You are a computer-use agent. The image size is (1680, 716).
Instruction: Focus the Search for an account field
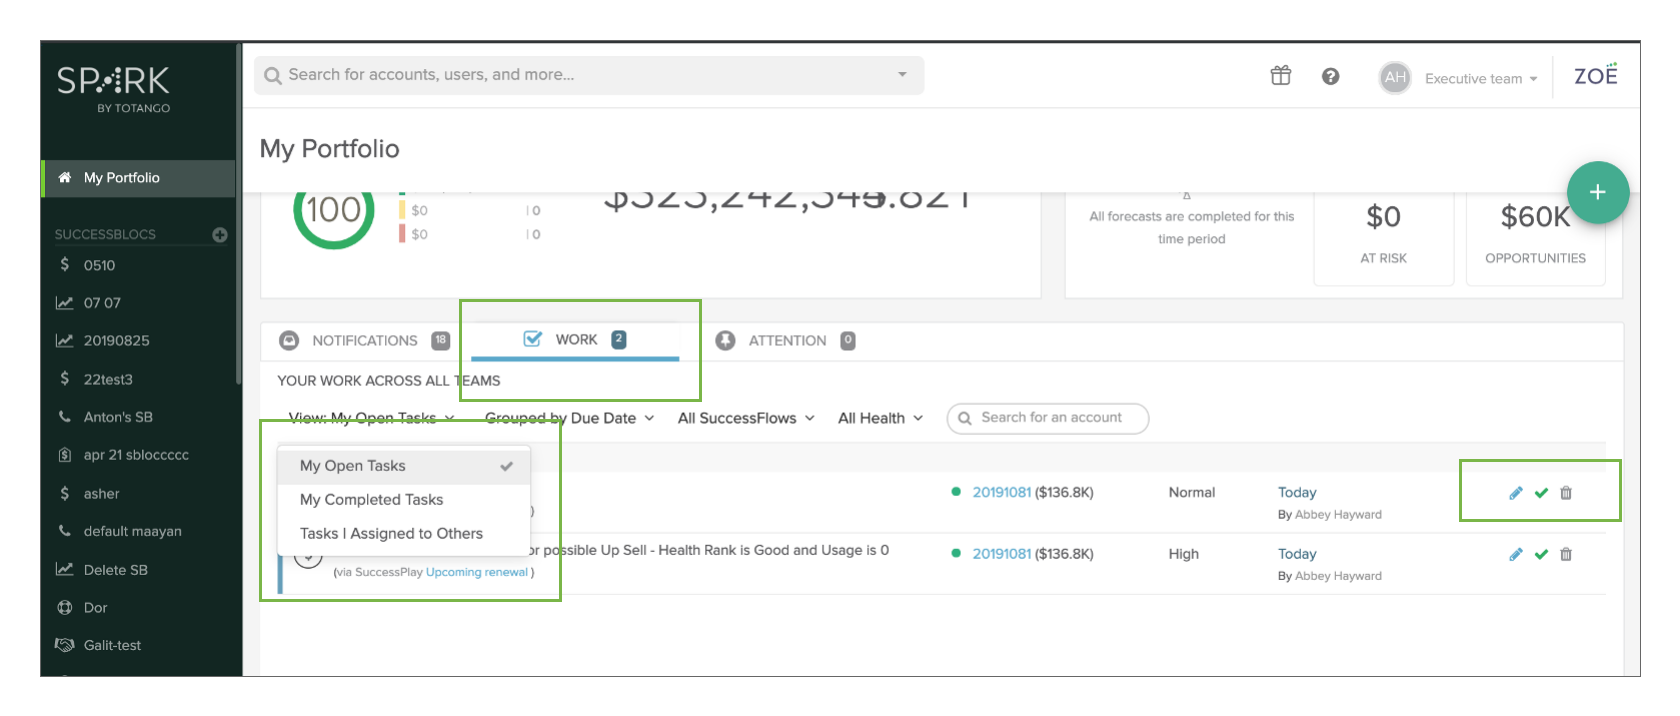click(x=1048, y=418)
